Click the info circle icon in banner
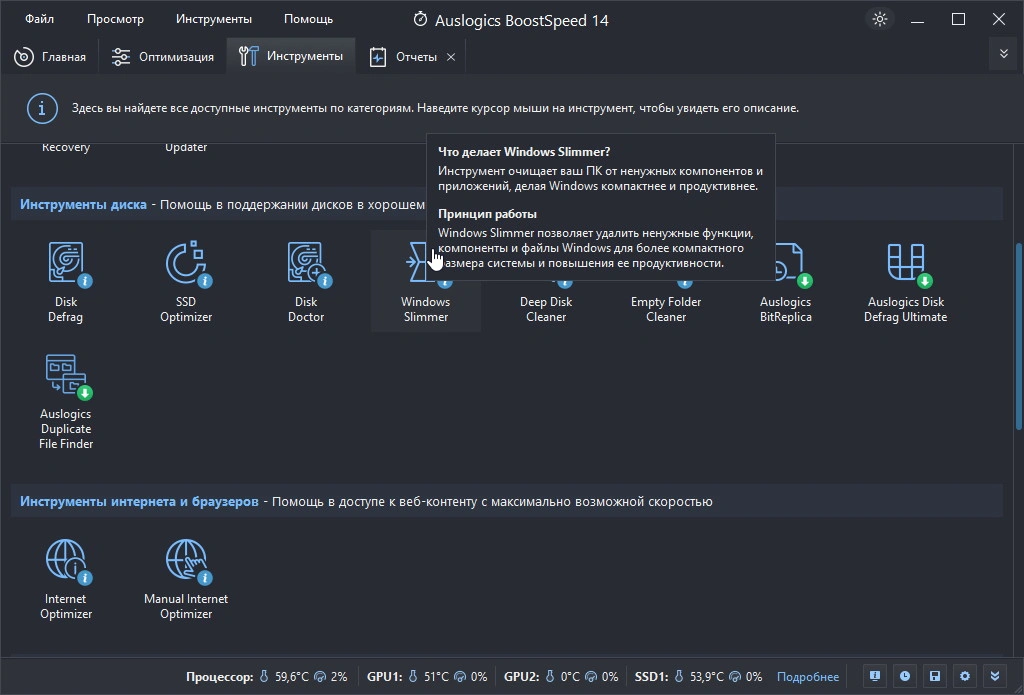The width and height of the screenshot is (1024, 695). [x=42, y=108]
